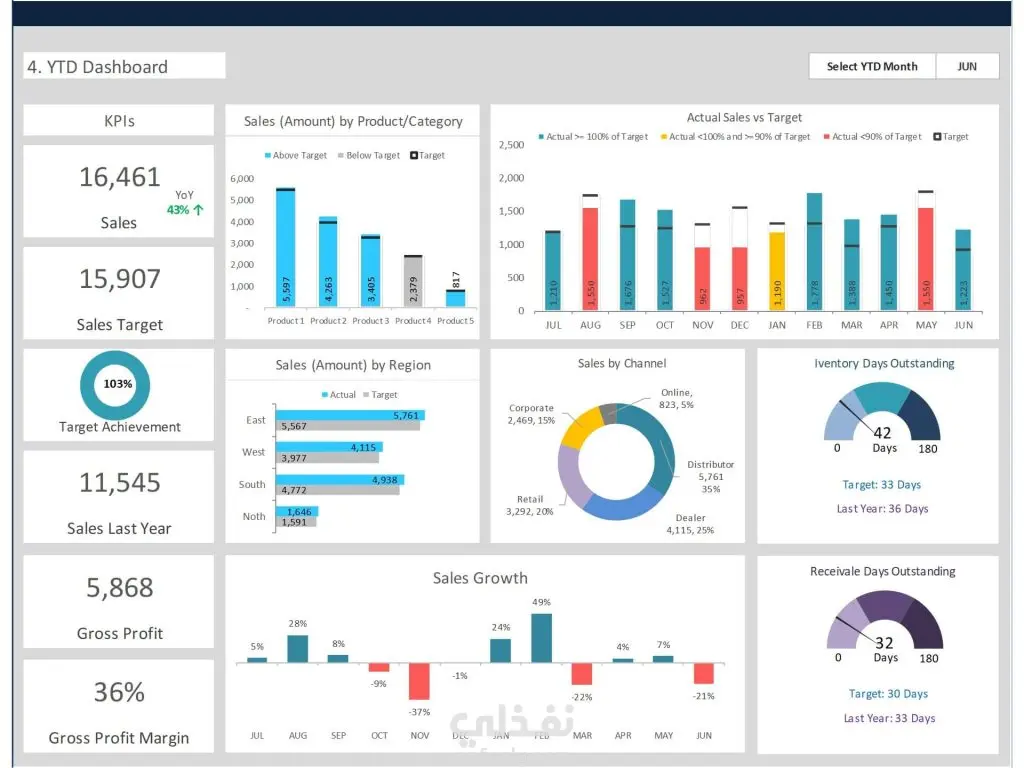Select the teal FEB bar 1,778
Image resolution: width=1024 pixels, height=768 pixels.
[x=814, y=251]
